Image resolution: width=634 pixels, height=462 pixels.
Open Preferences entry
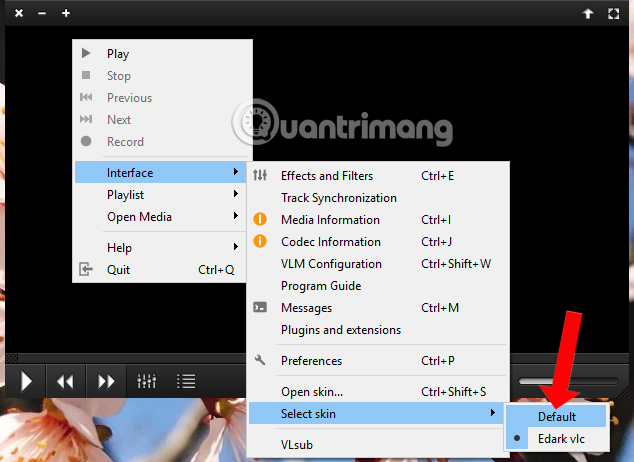pyautogui.click(x=378, y=361)
